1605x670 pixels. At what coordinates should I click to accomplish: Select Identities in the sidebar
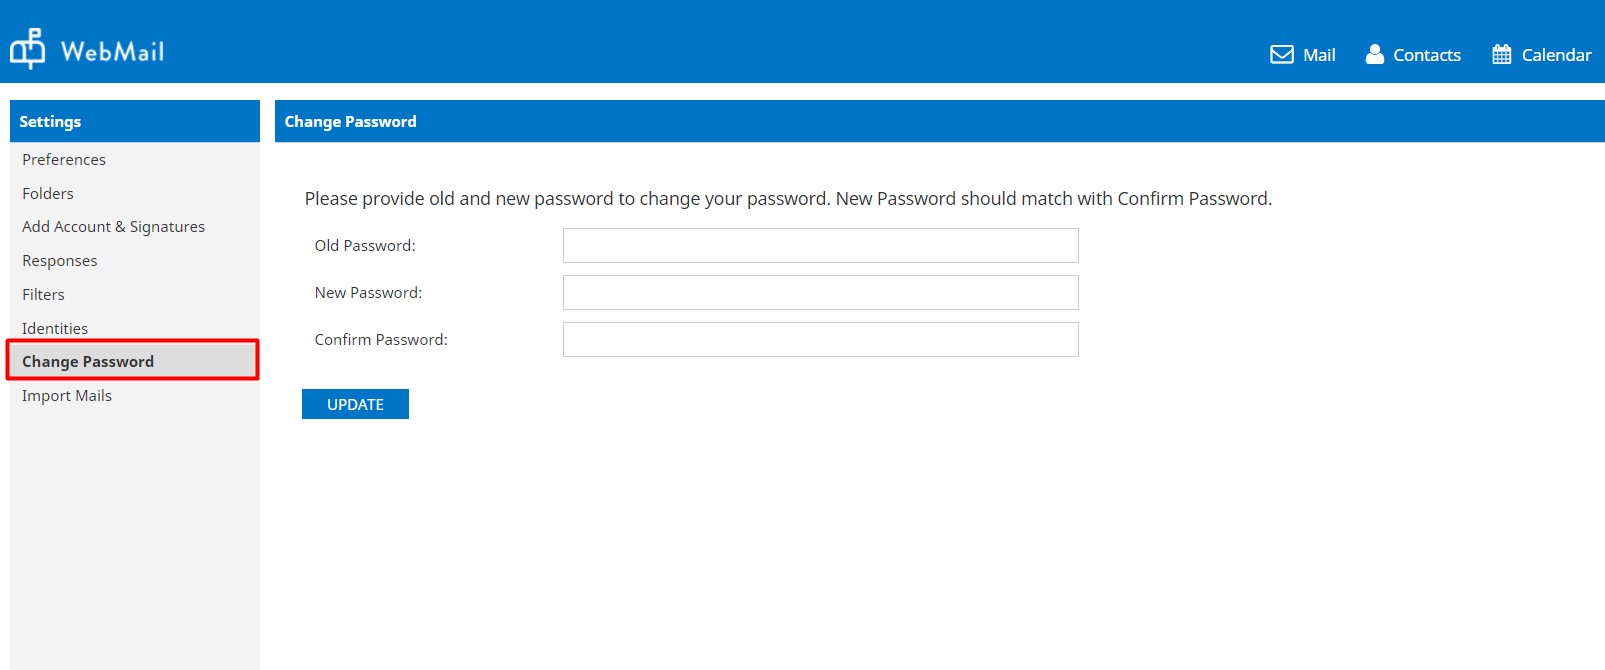[x=55, y=329]
